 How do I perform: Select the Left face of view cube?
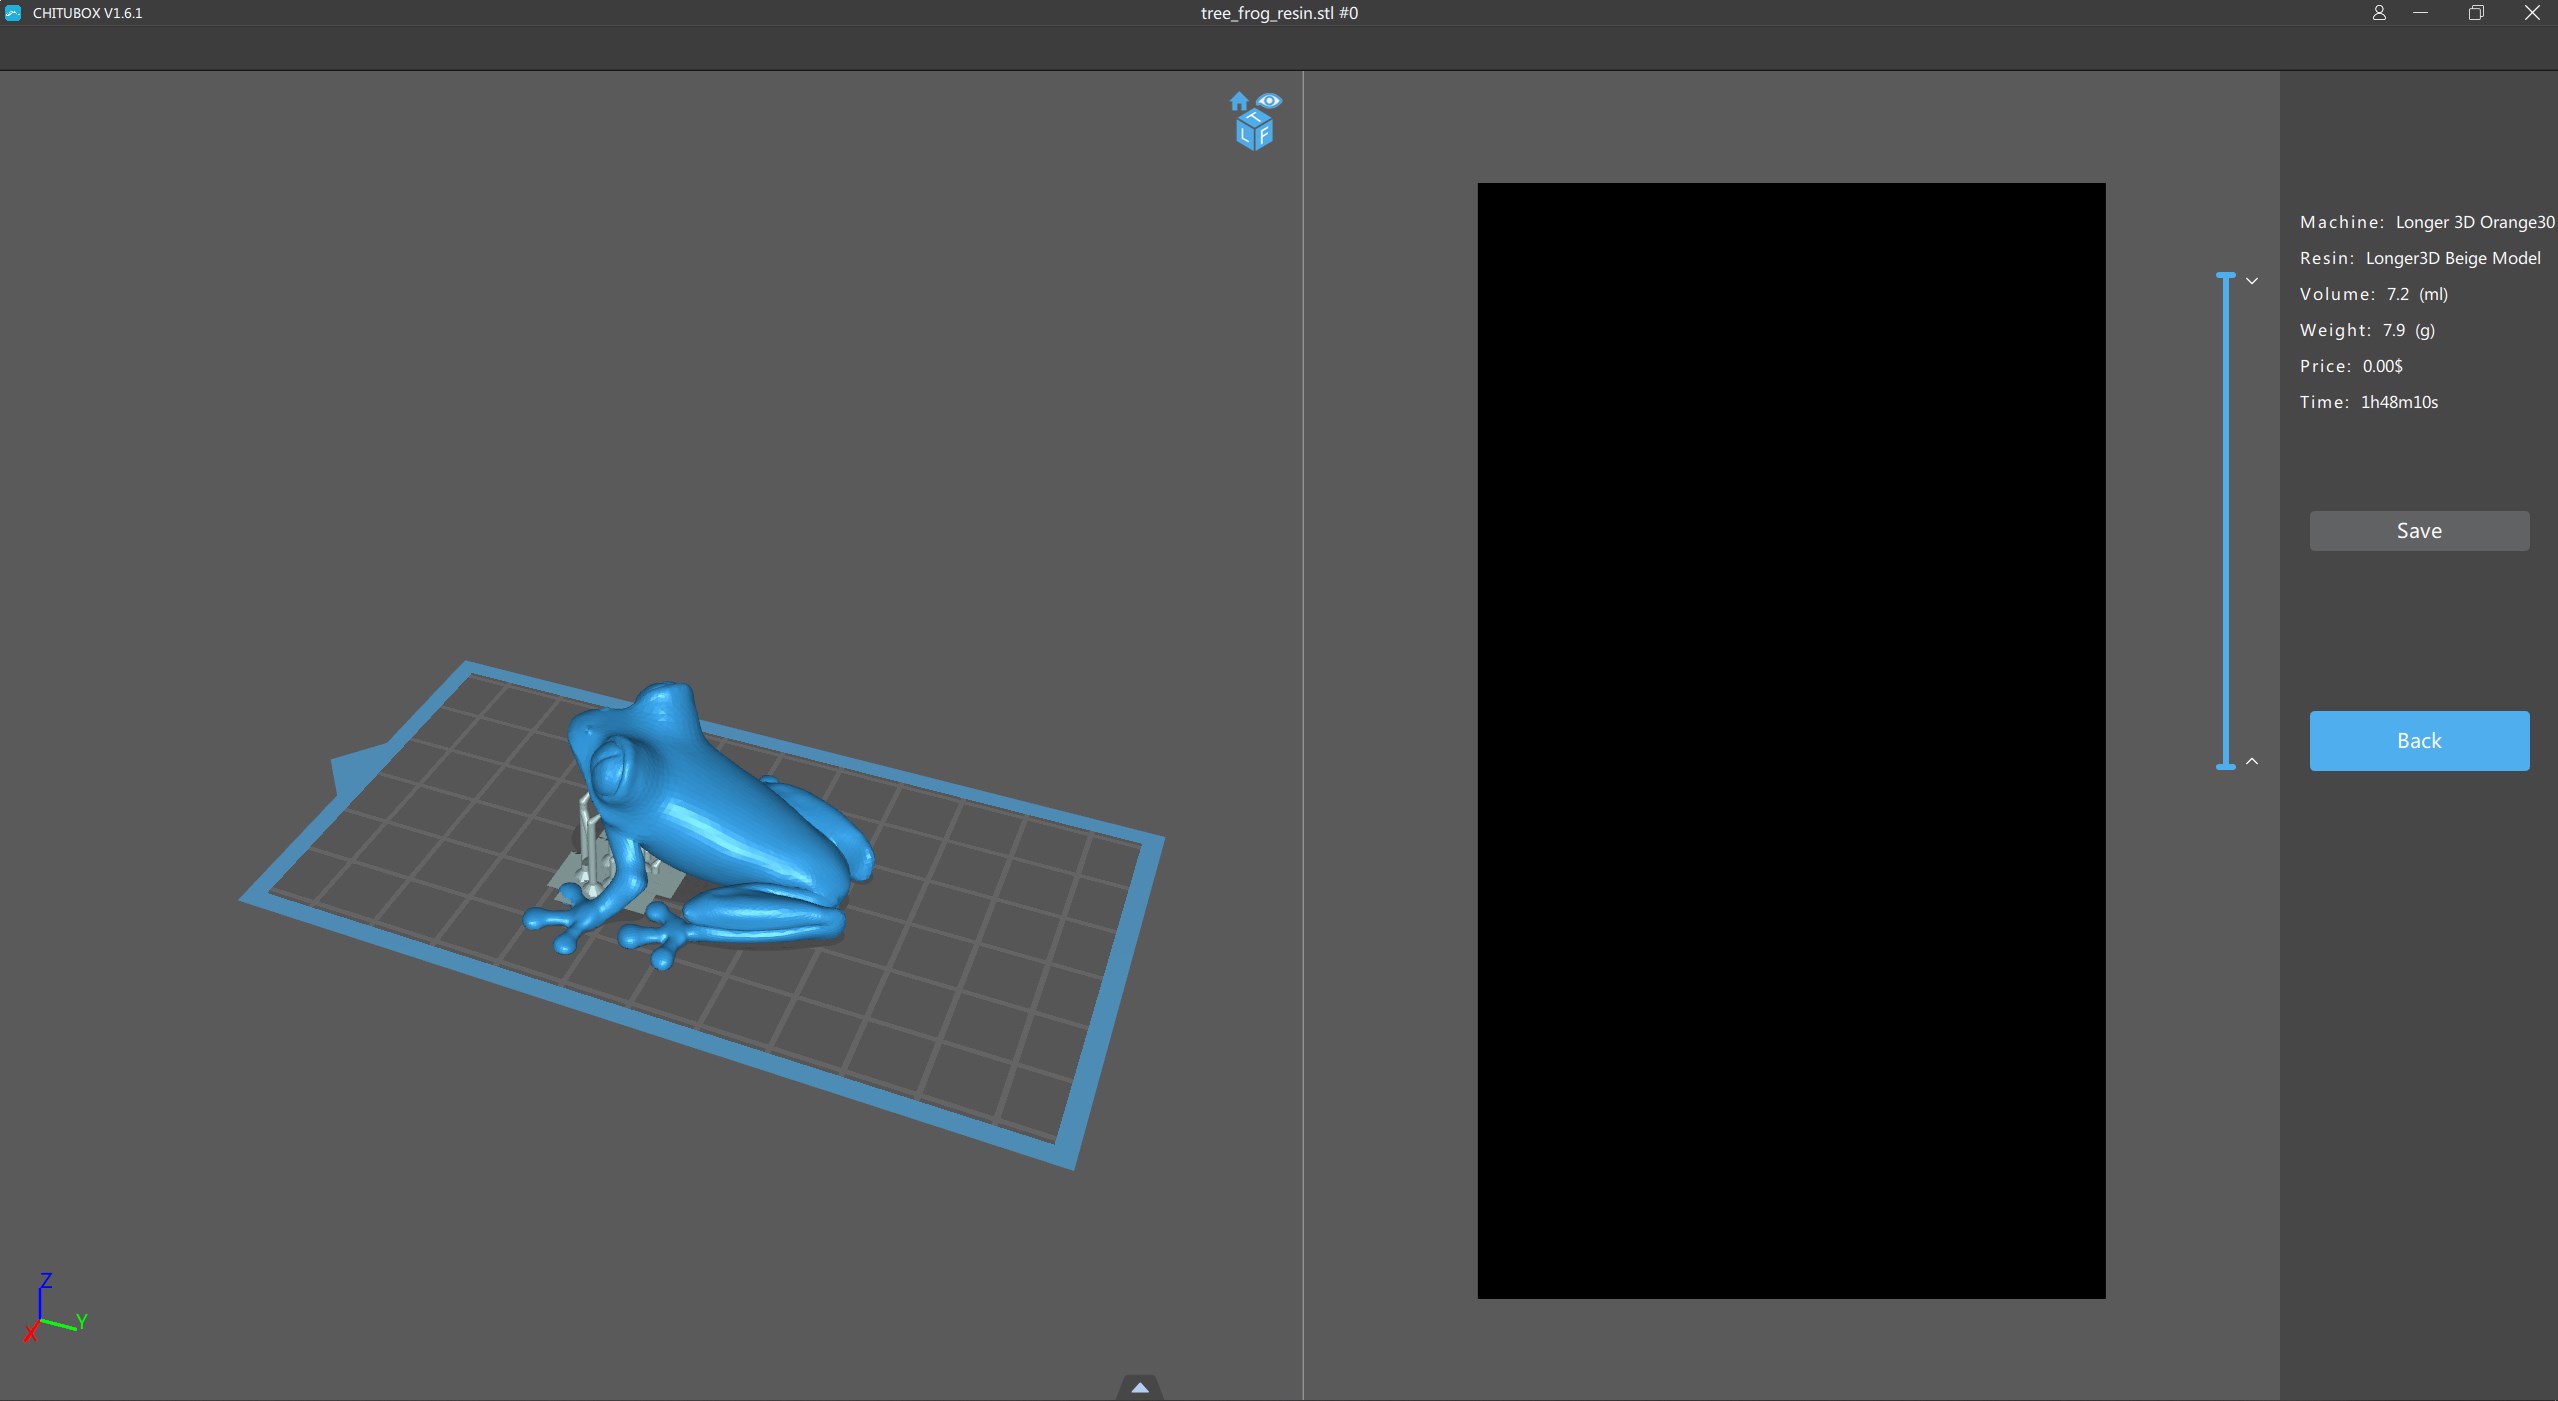point(1245,135)
